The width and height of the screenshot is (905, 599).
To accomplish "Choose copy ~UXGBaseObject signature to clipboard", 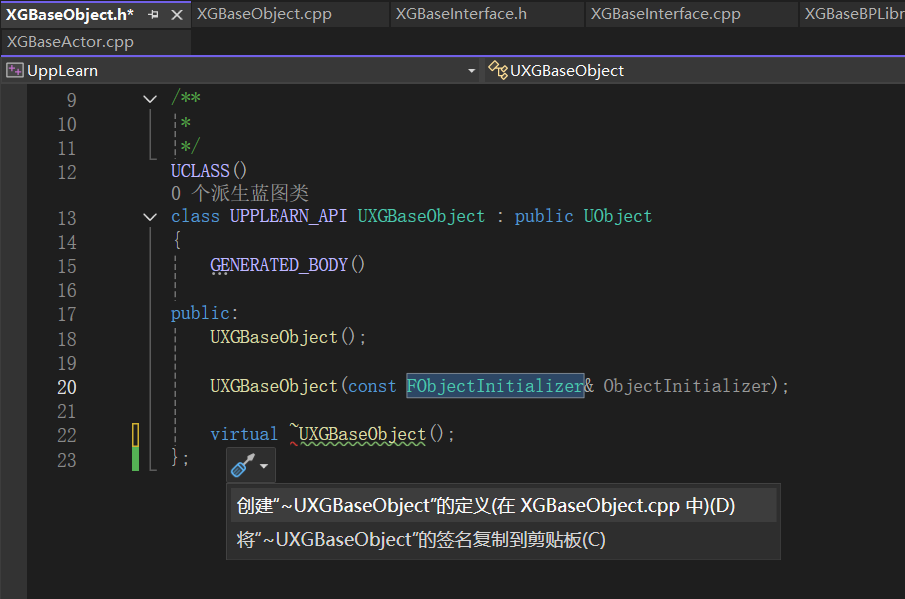I will pos(503,540).
